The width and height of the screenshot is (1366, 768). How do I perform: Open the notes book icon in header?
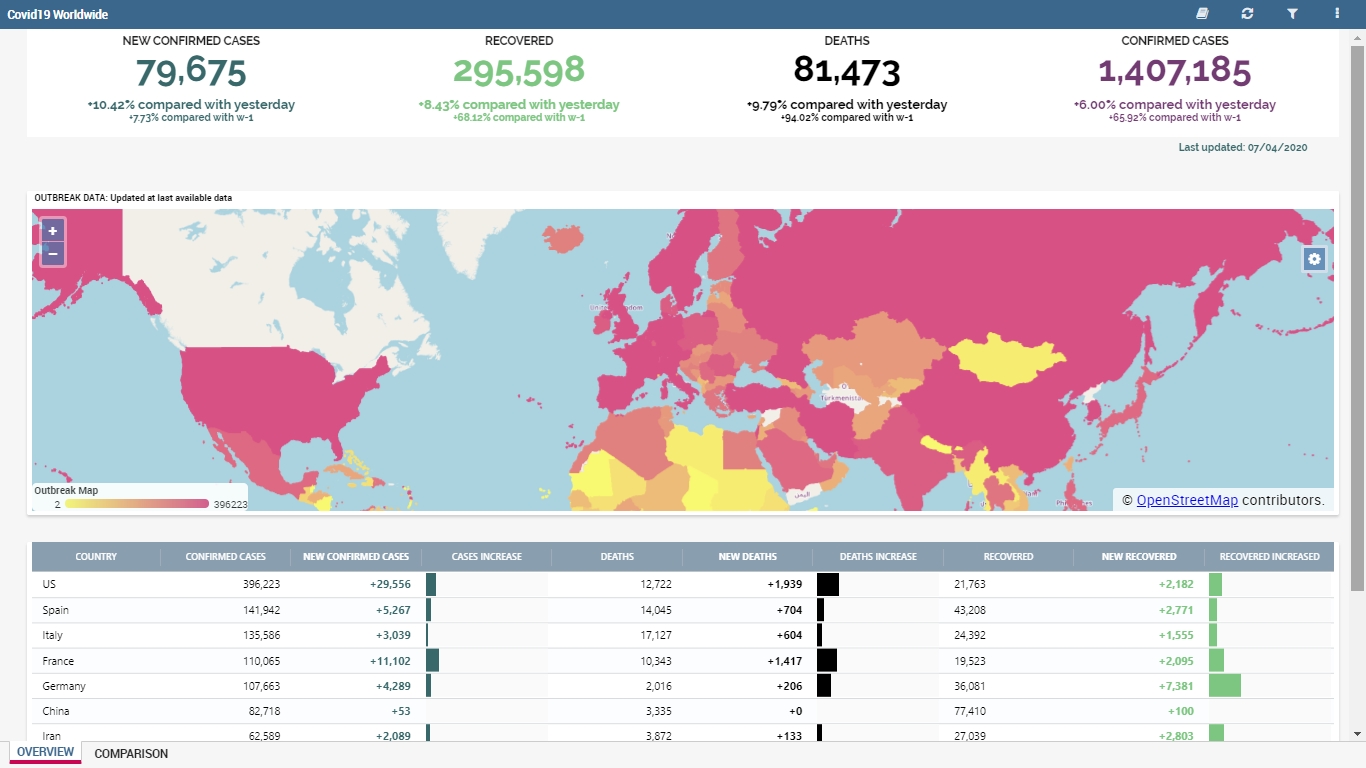1203,14
